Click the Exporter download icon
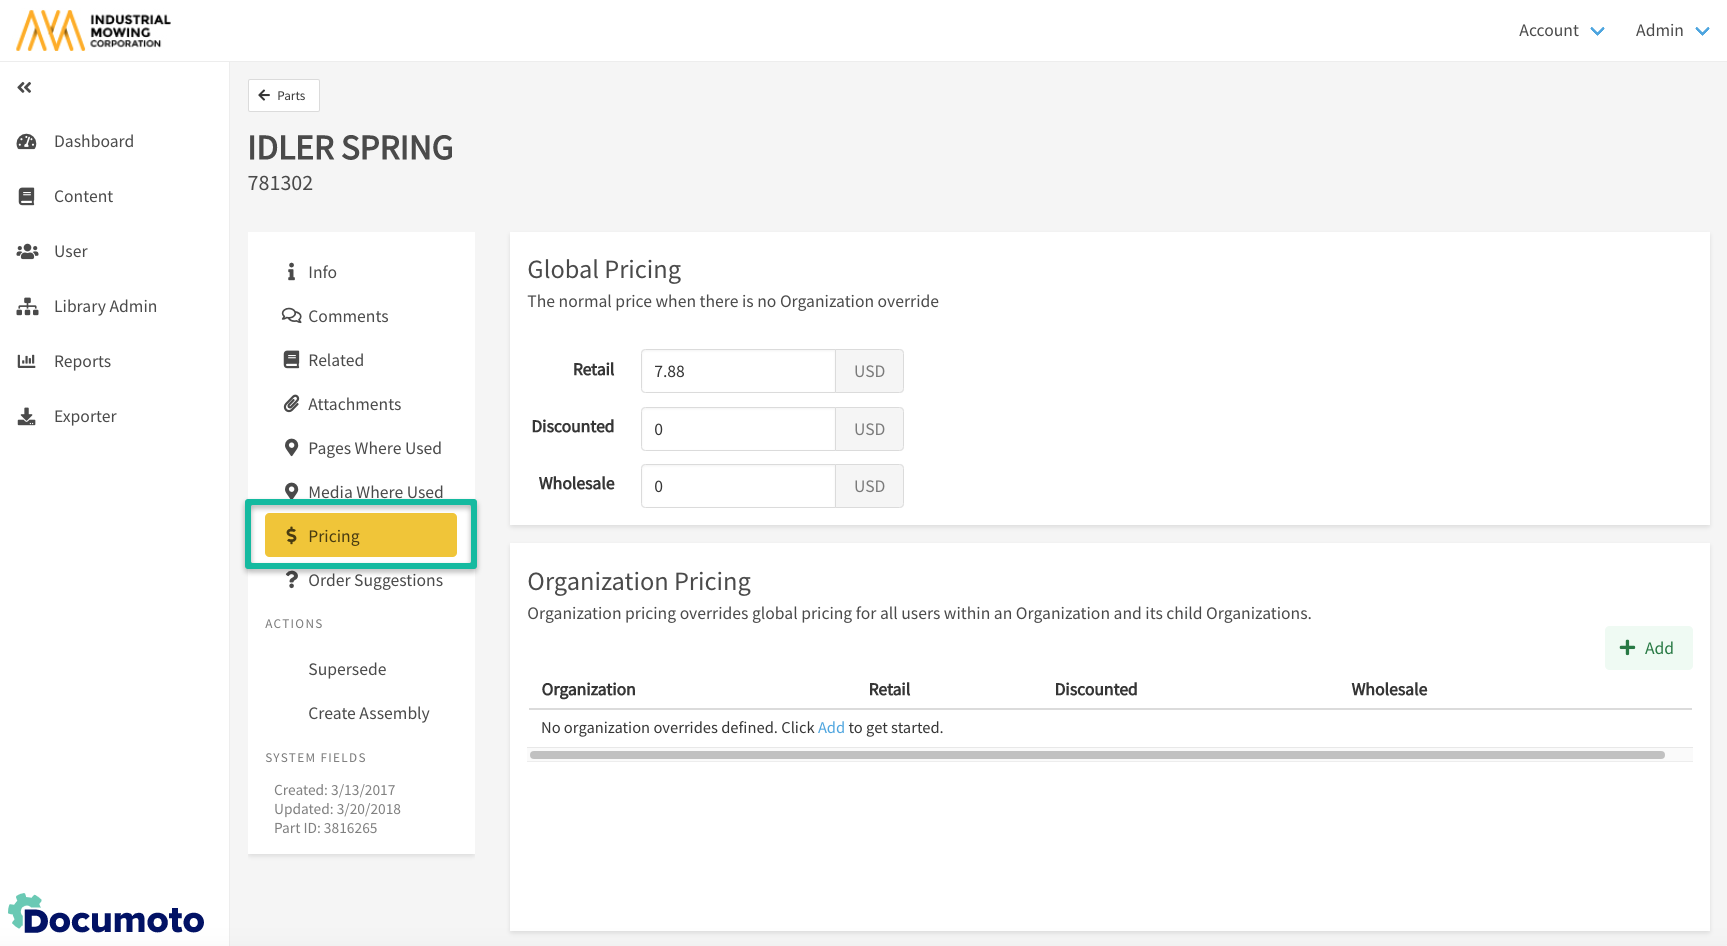The width and height of the screenshot is (1727, 946). point(27,417)
